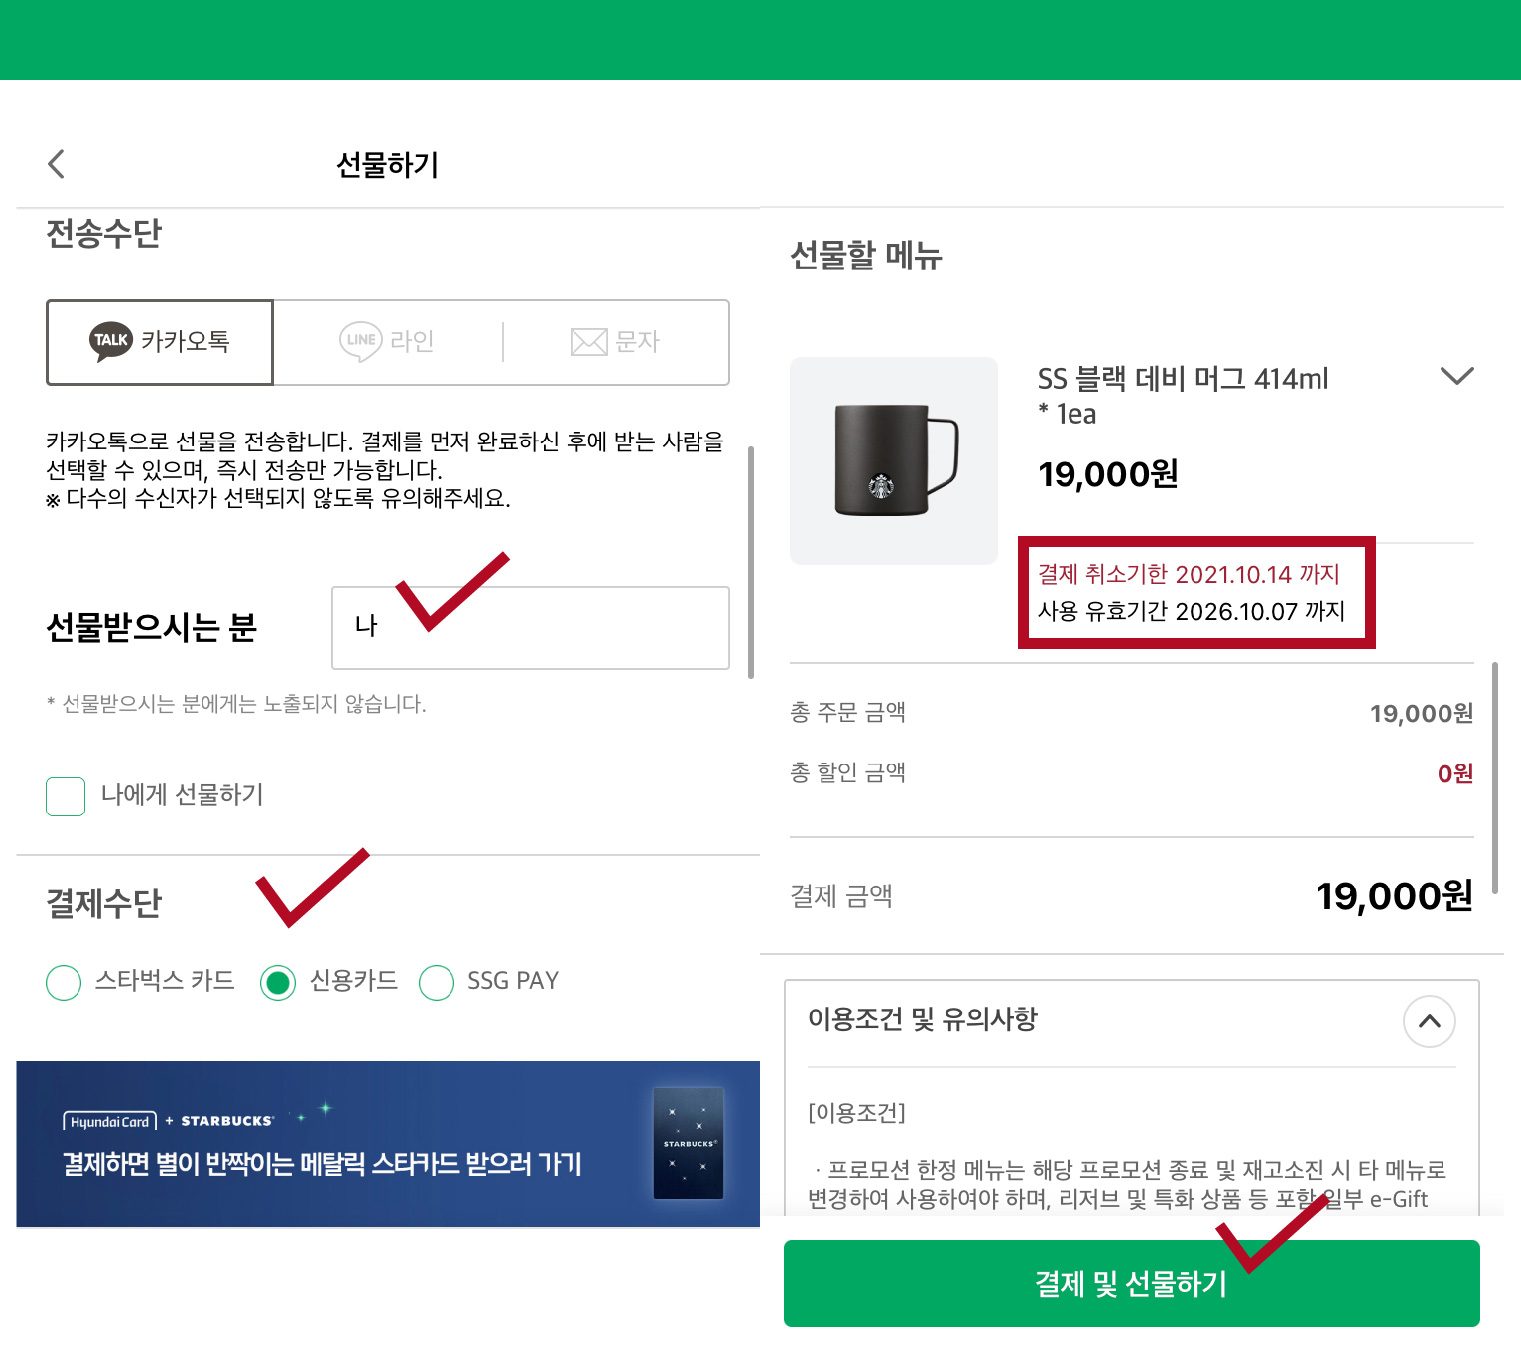Screen dimensions: 1521x1364
Task: Click the 사용 유효기간 2026.10.07 까지 text
Action: (x=1191, y=611)
